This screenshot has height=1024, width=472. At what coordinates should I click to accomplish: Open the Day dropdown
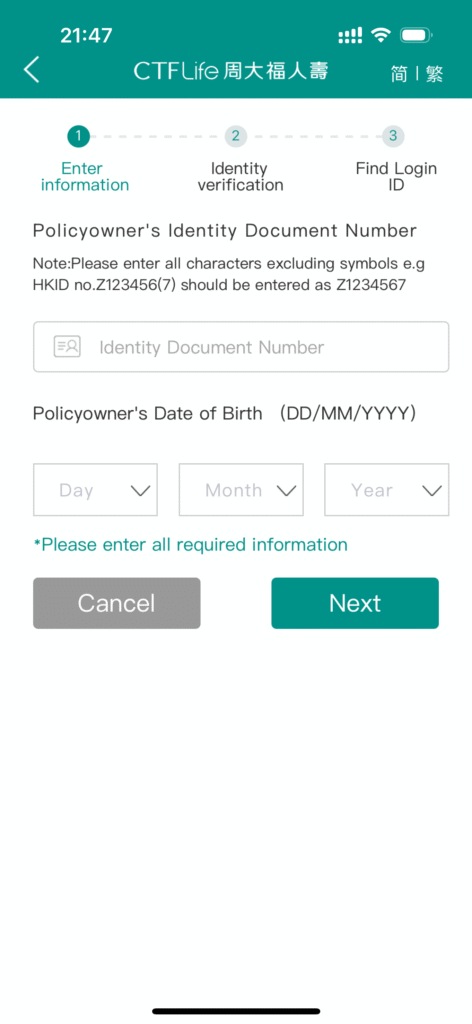click(95, 490)
